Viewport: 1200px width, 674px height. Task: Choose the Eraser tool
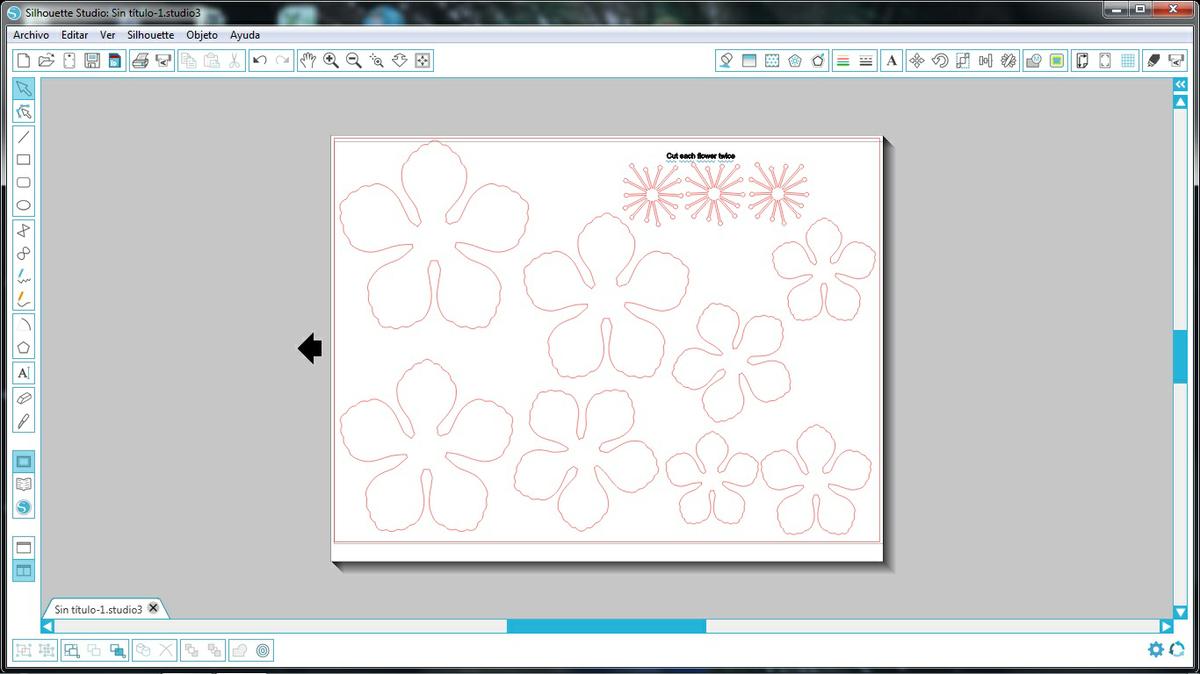(23, 397)
